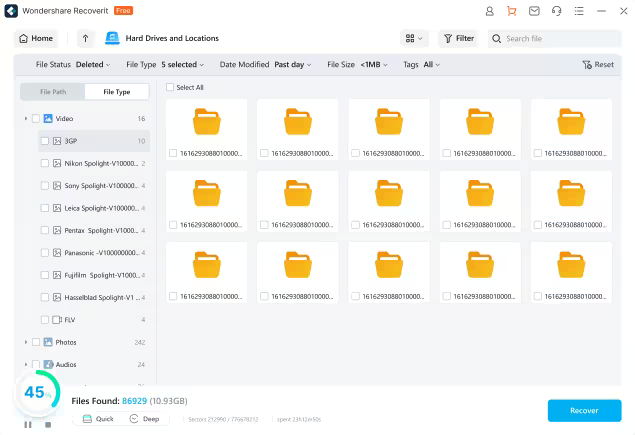Click the Recover button

click(584, 410)
